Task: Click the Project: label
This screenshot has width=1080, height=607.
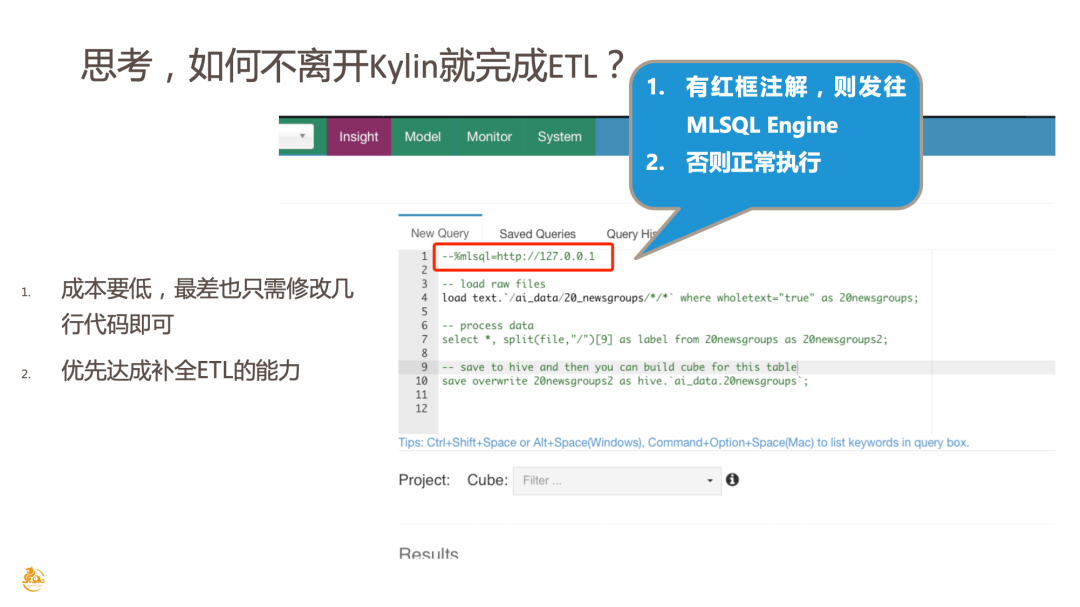Action: pos(424,480)
